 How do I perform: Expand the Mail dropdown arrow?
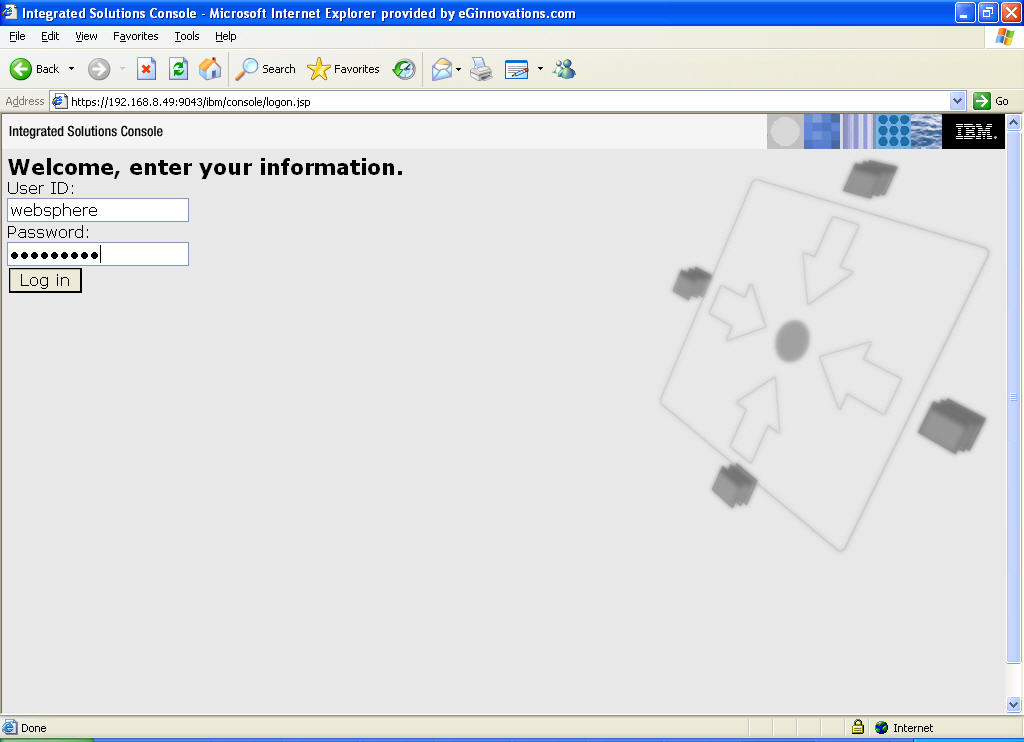pos(458,69)
